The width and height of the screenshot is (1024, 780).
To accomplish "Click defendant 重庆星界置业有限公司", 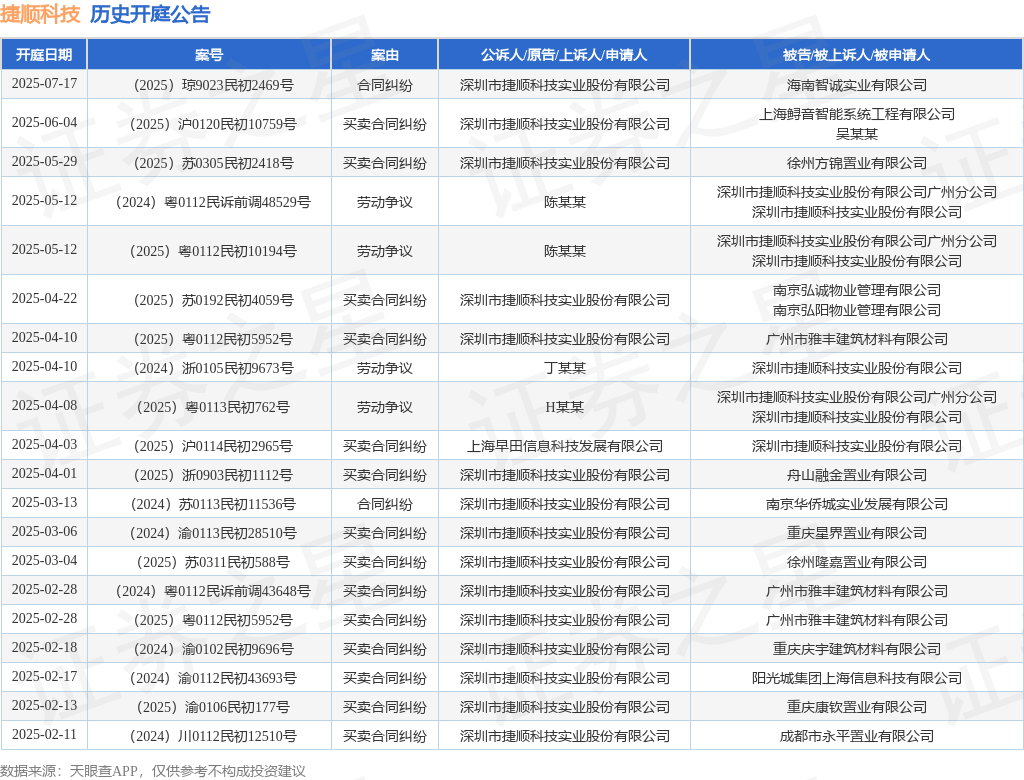I will click(857, 534).
